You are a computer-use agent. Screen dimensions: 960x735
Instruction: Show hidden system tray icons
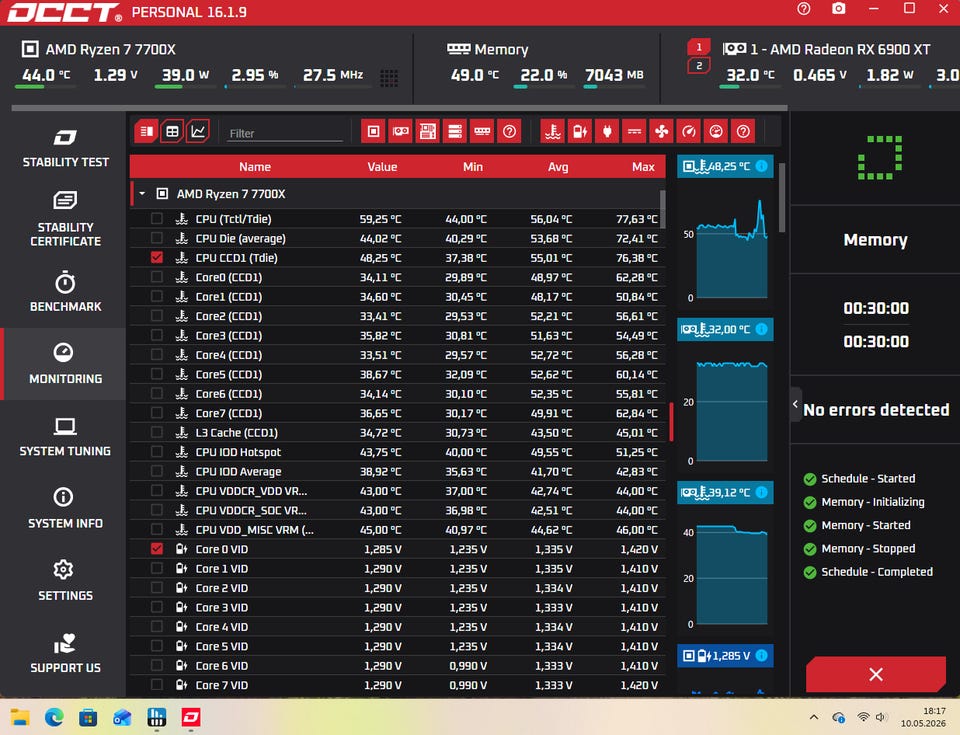point(814,717)
